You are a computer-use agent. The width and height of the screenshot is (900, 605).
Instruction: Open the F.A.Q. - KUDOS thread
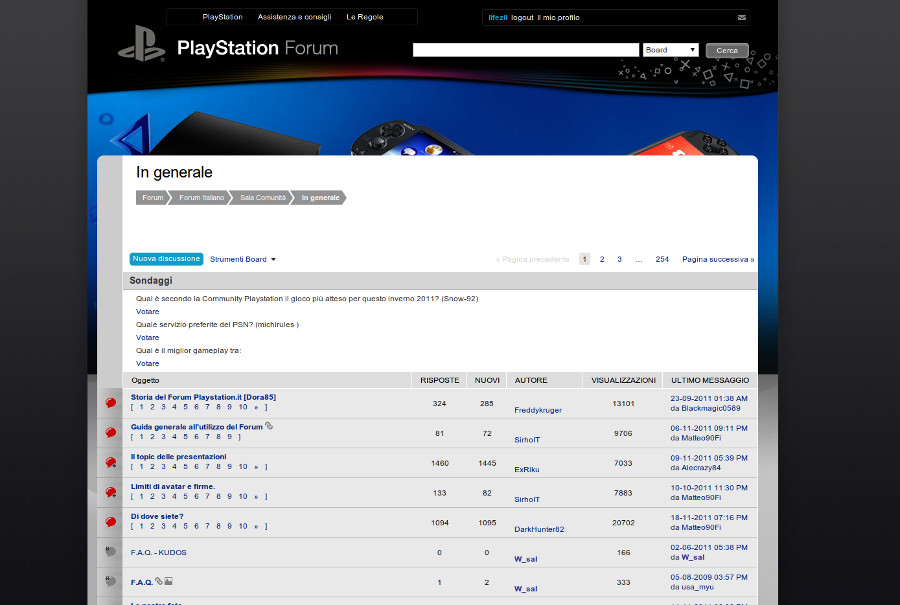pos(158,553)
